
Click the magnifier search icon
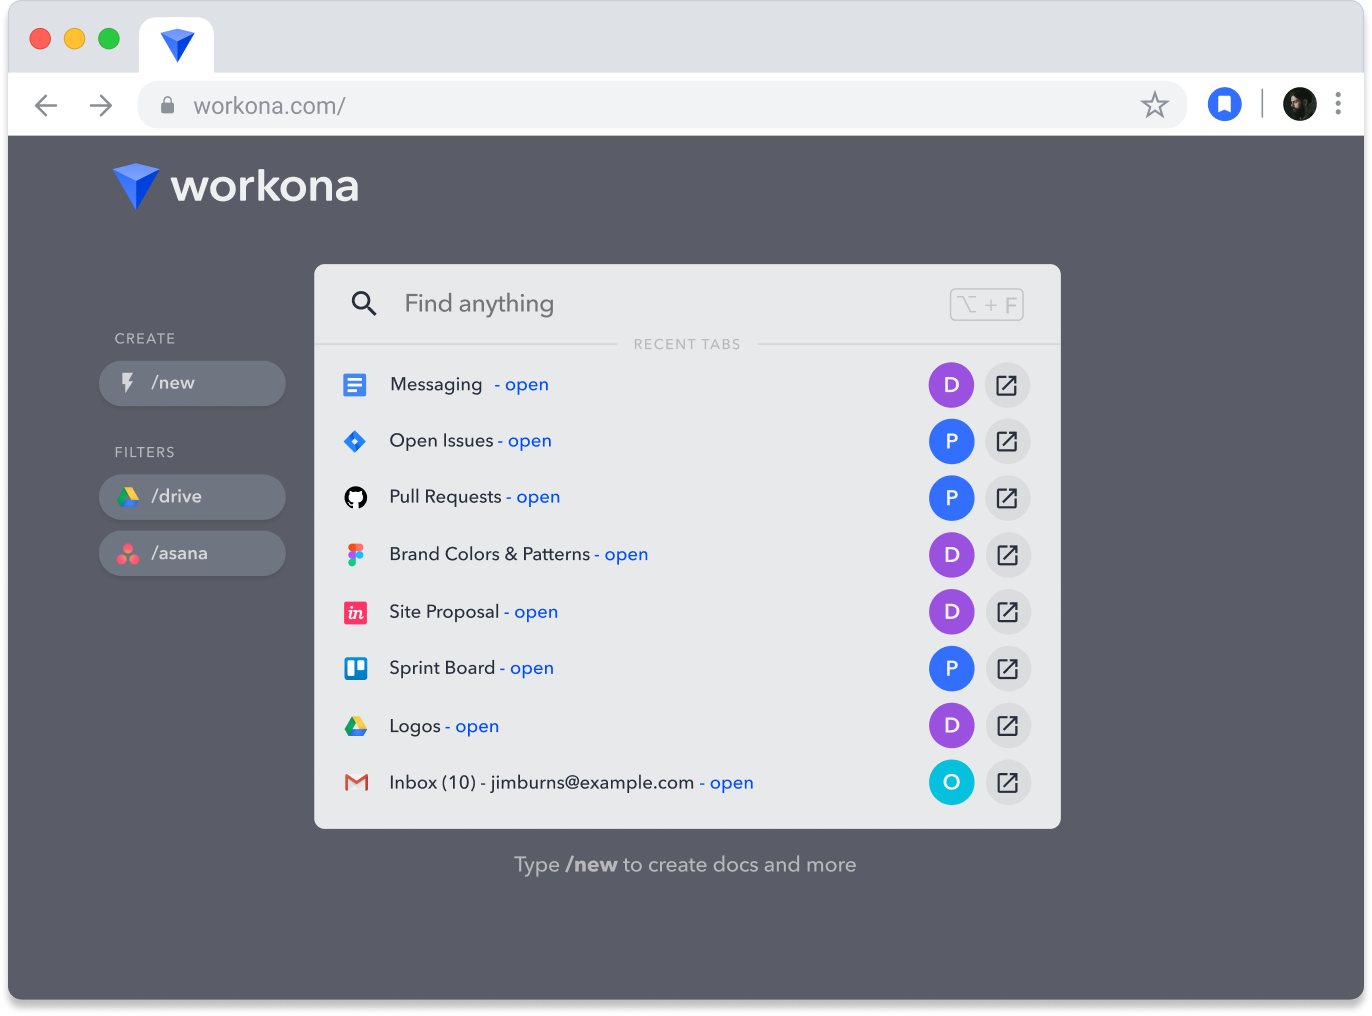click(364, 303)
